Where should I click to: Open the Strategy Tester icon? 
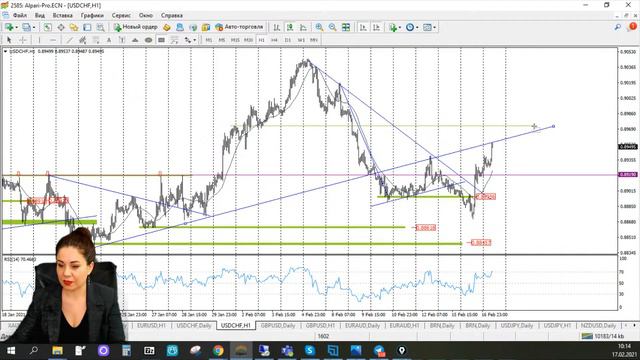coord(100,27)
